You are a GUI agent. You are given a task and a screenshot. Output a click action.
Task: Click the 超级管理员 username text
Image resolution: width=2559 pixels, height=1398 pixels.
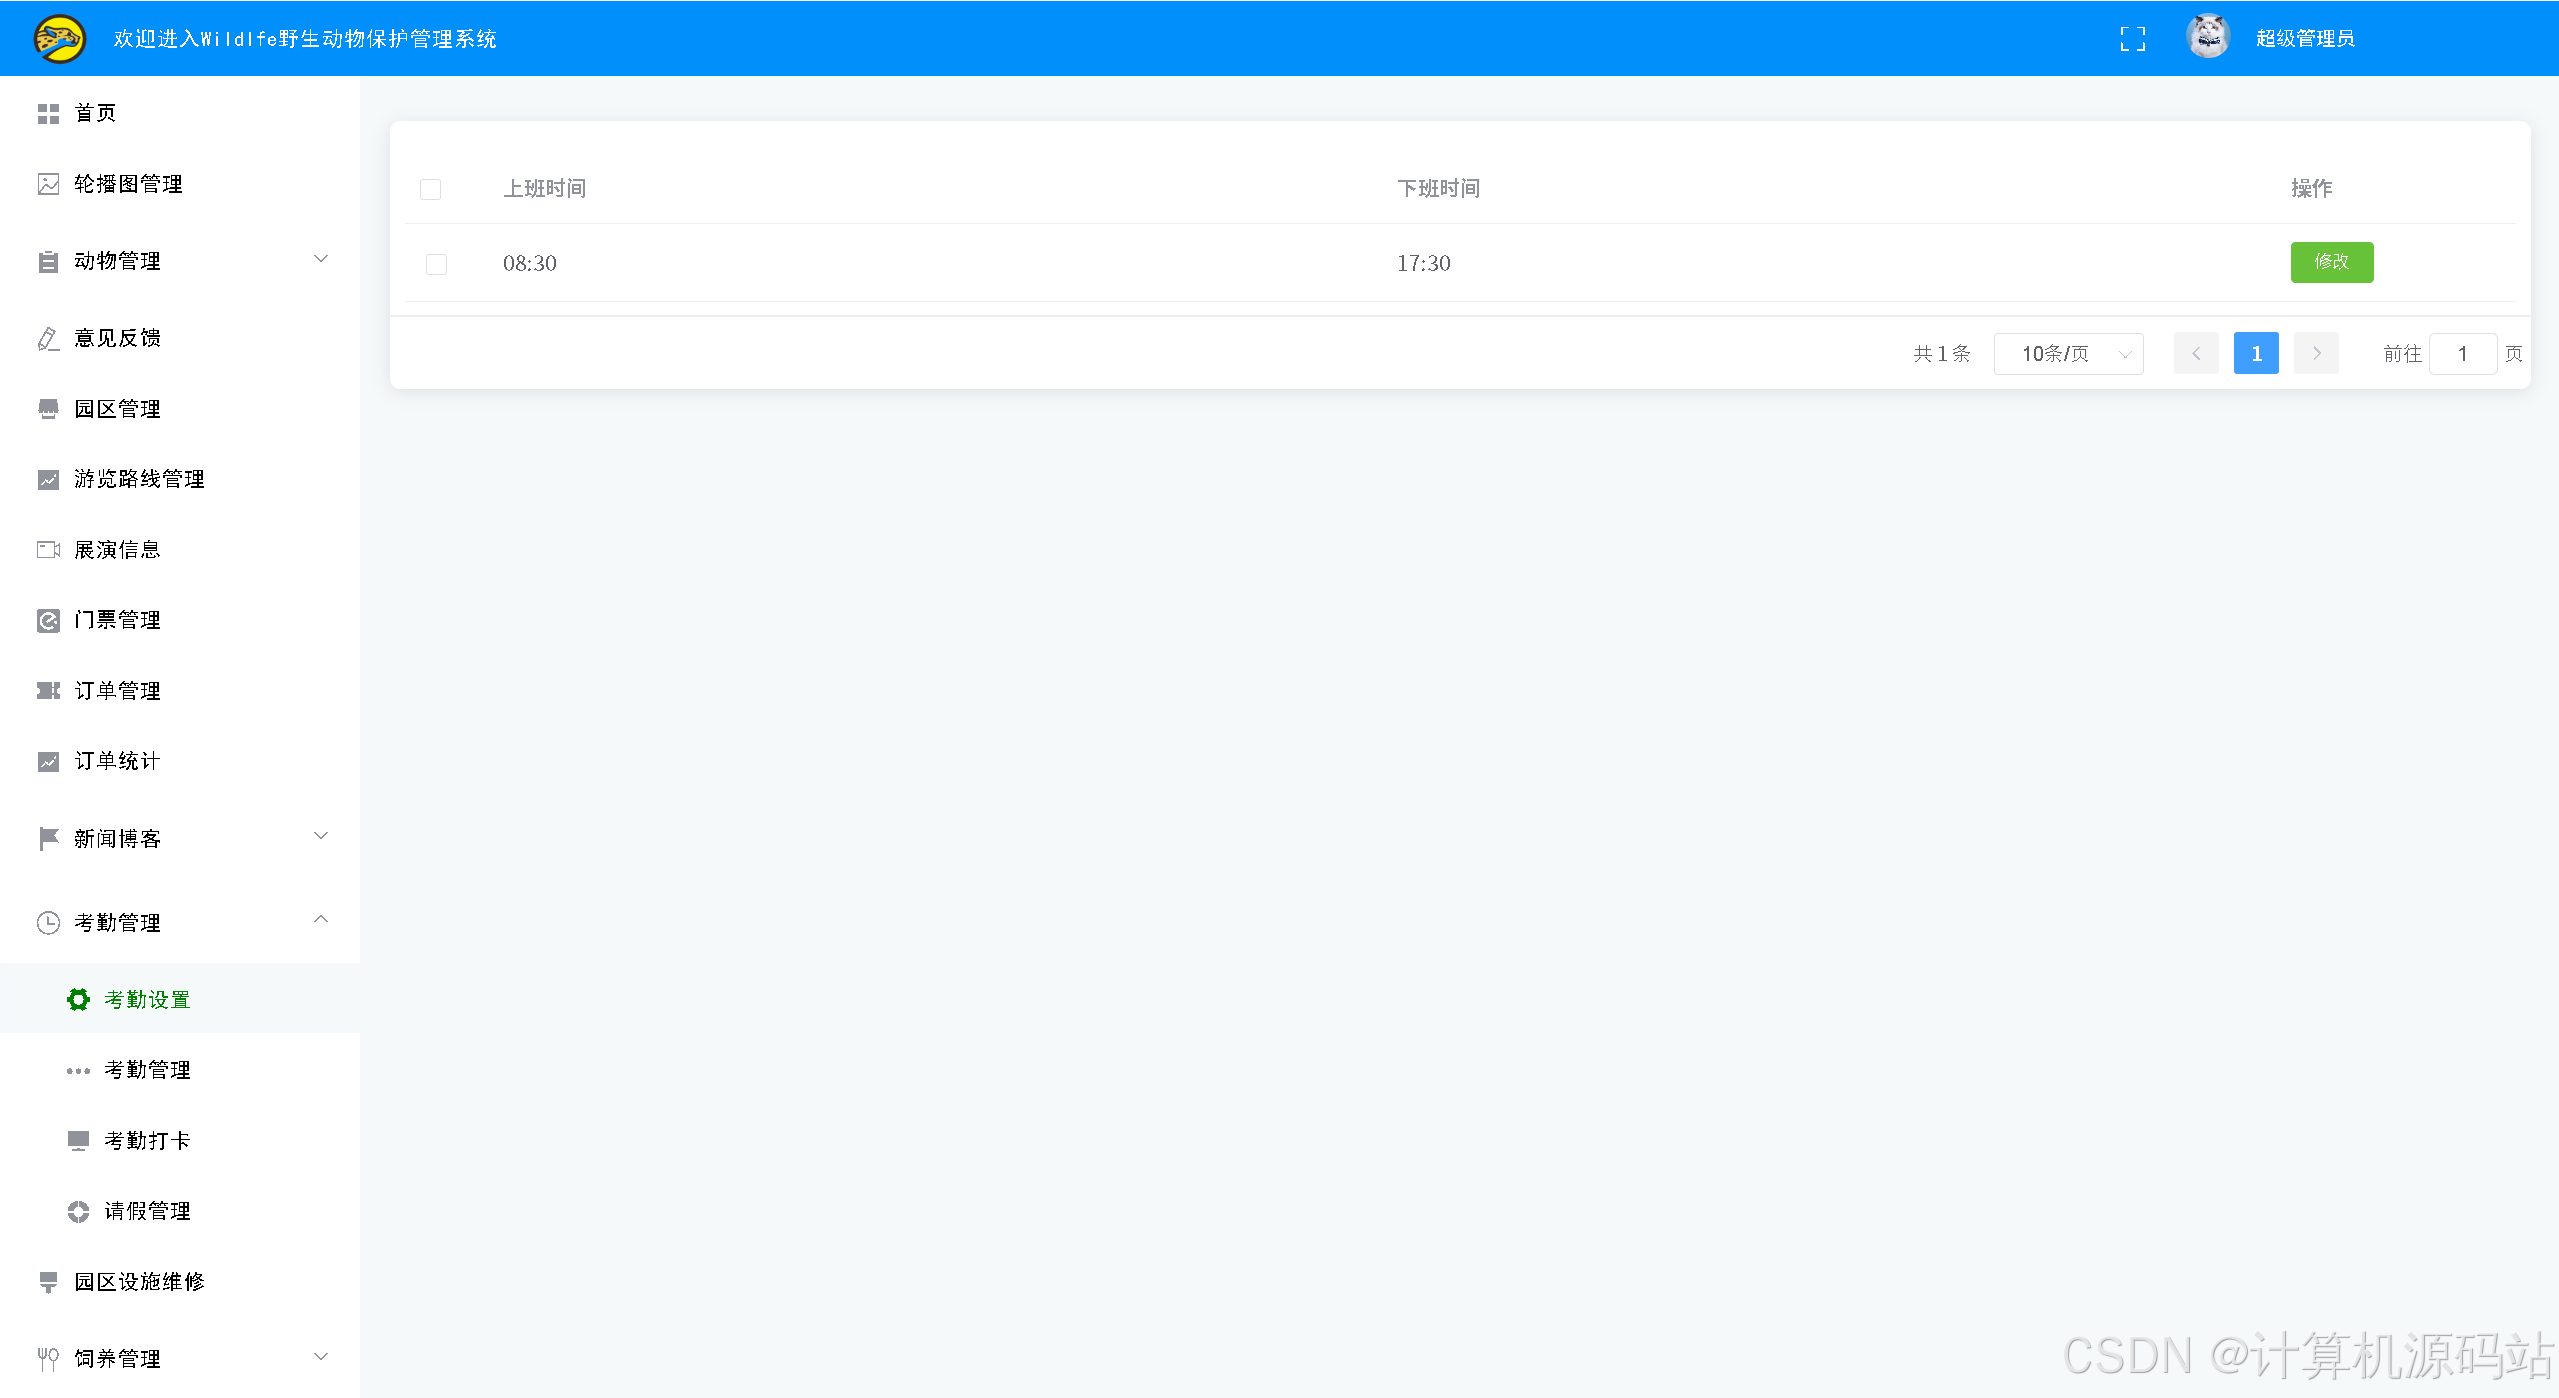(2305, 39)
